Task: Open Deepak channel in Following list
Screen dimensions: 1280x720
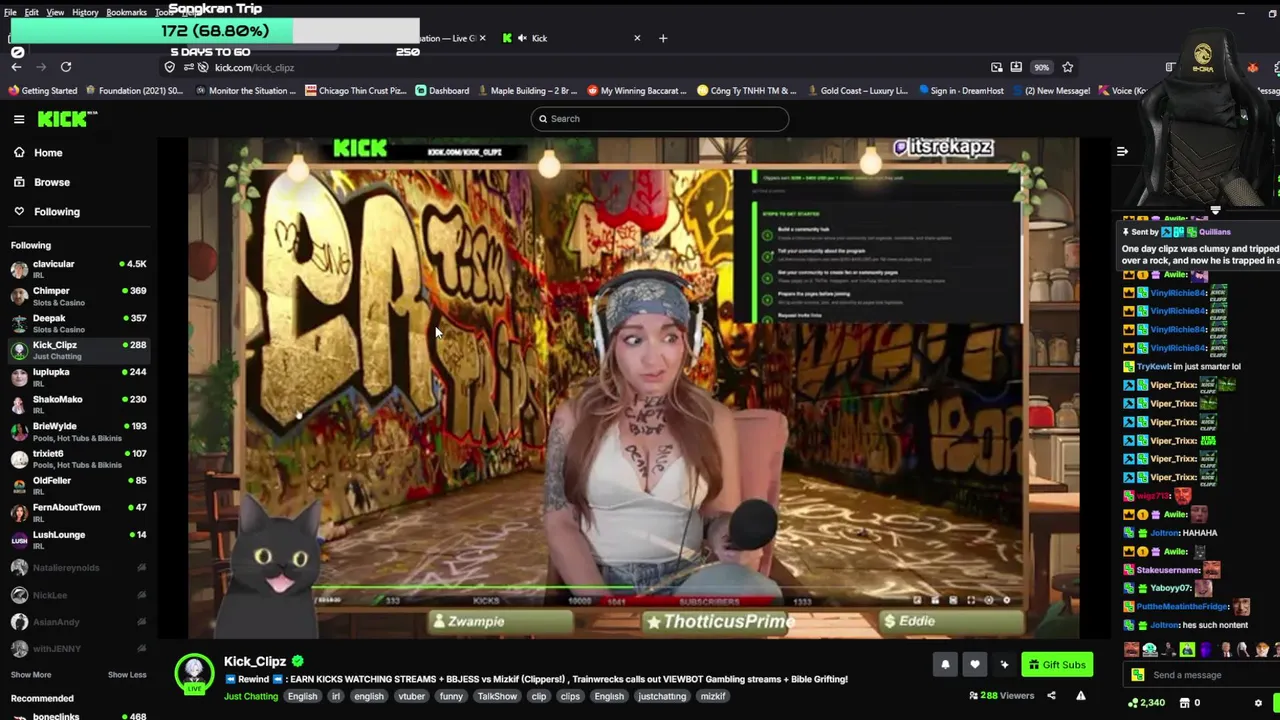Action: point(79,323)
